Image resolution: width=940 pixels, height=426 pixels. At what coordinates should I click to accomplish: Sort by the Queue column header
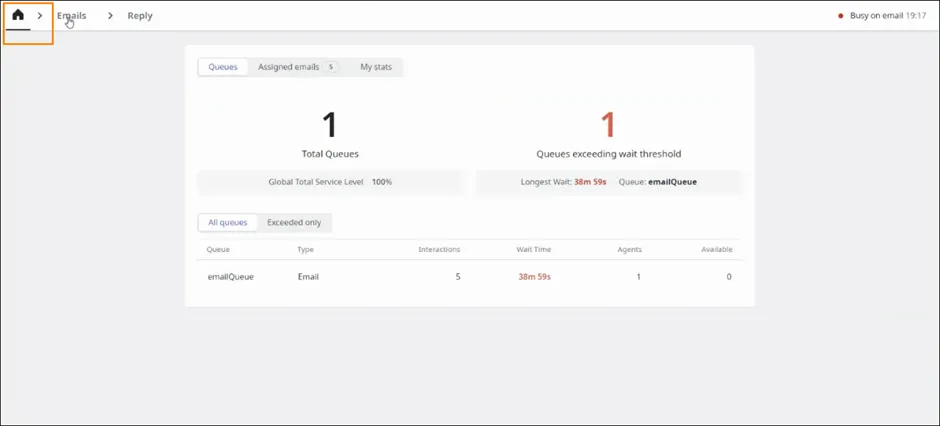tap(218, 249)
